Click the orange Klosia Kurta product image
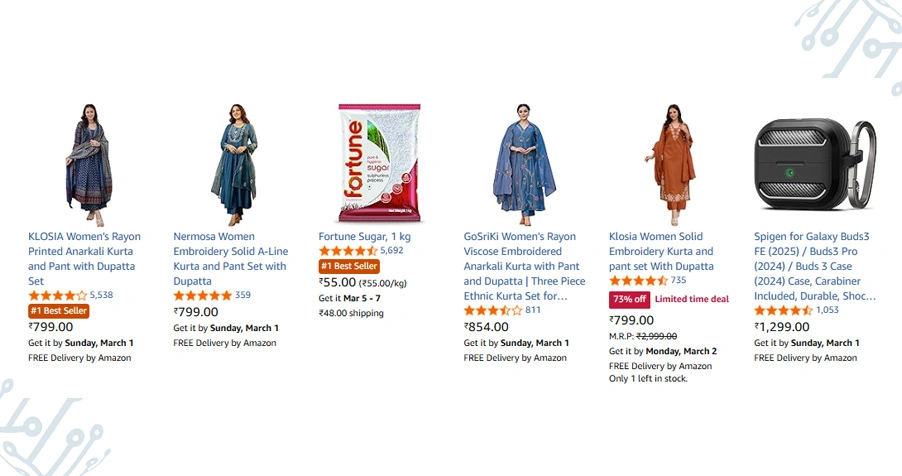This screenshot has width=902, height=476. point(668,164)
